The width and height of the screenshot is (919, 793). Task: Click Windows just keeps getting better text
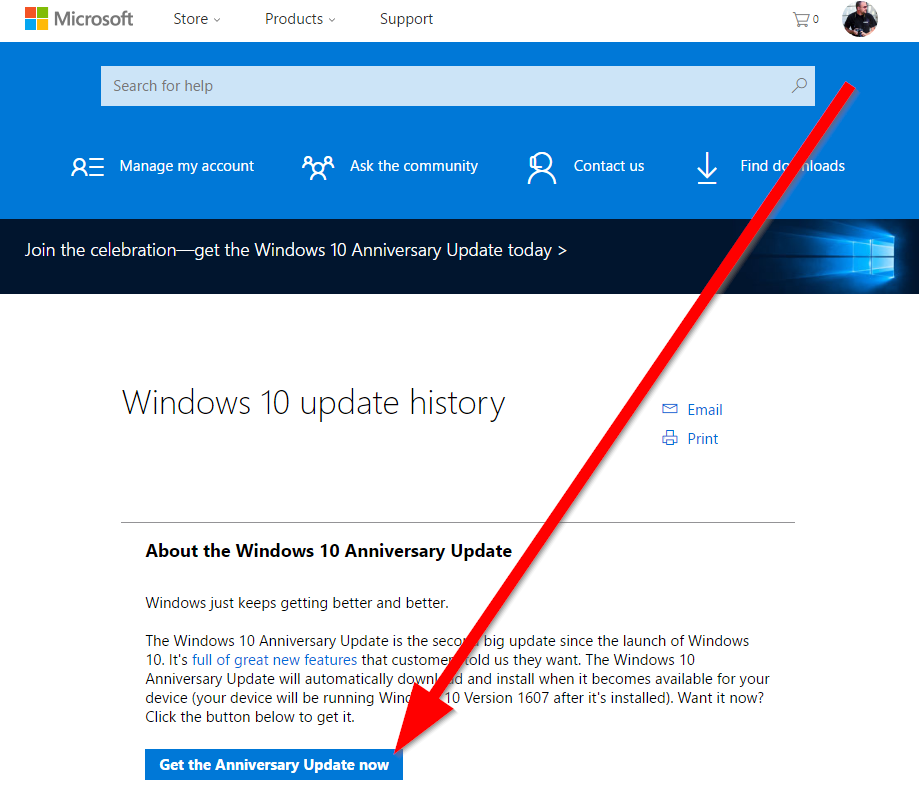(297, 603)
